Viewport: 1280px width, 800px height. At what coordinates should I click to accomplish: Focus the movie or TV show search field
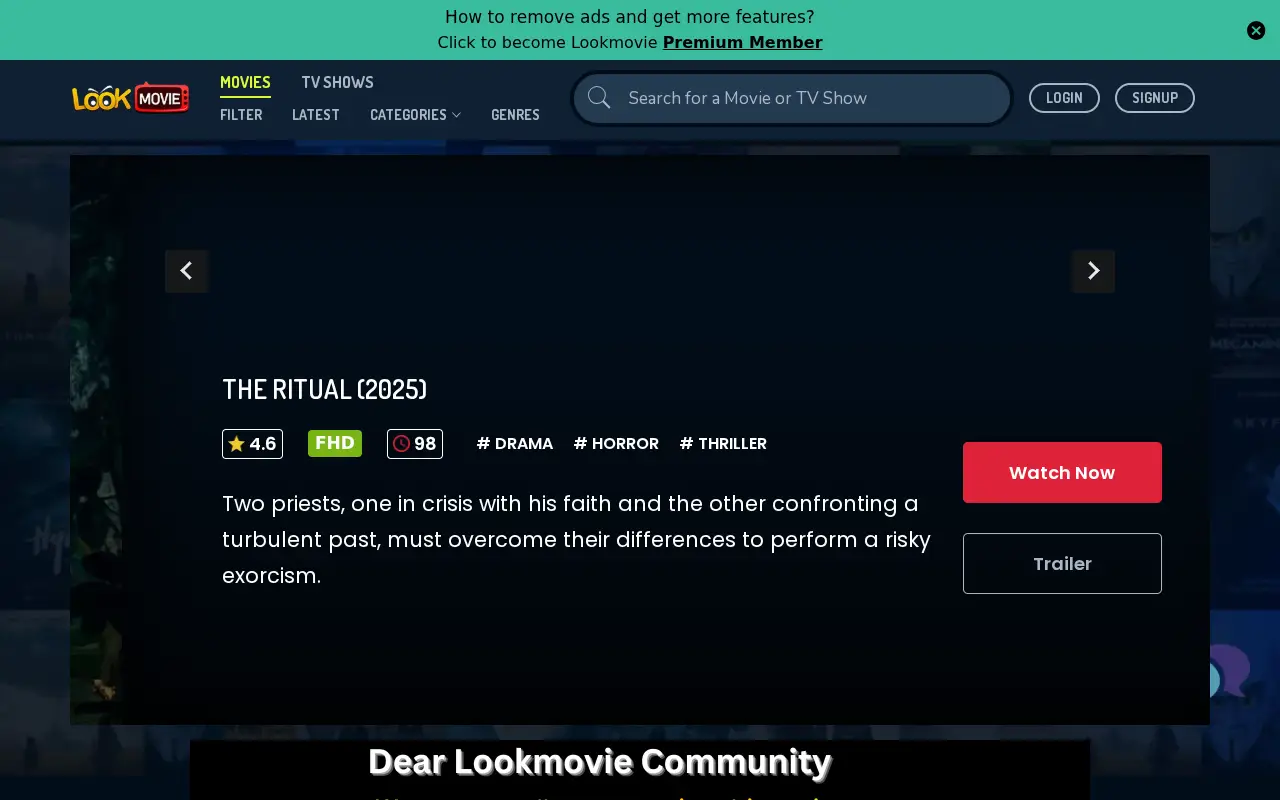792,98
